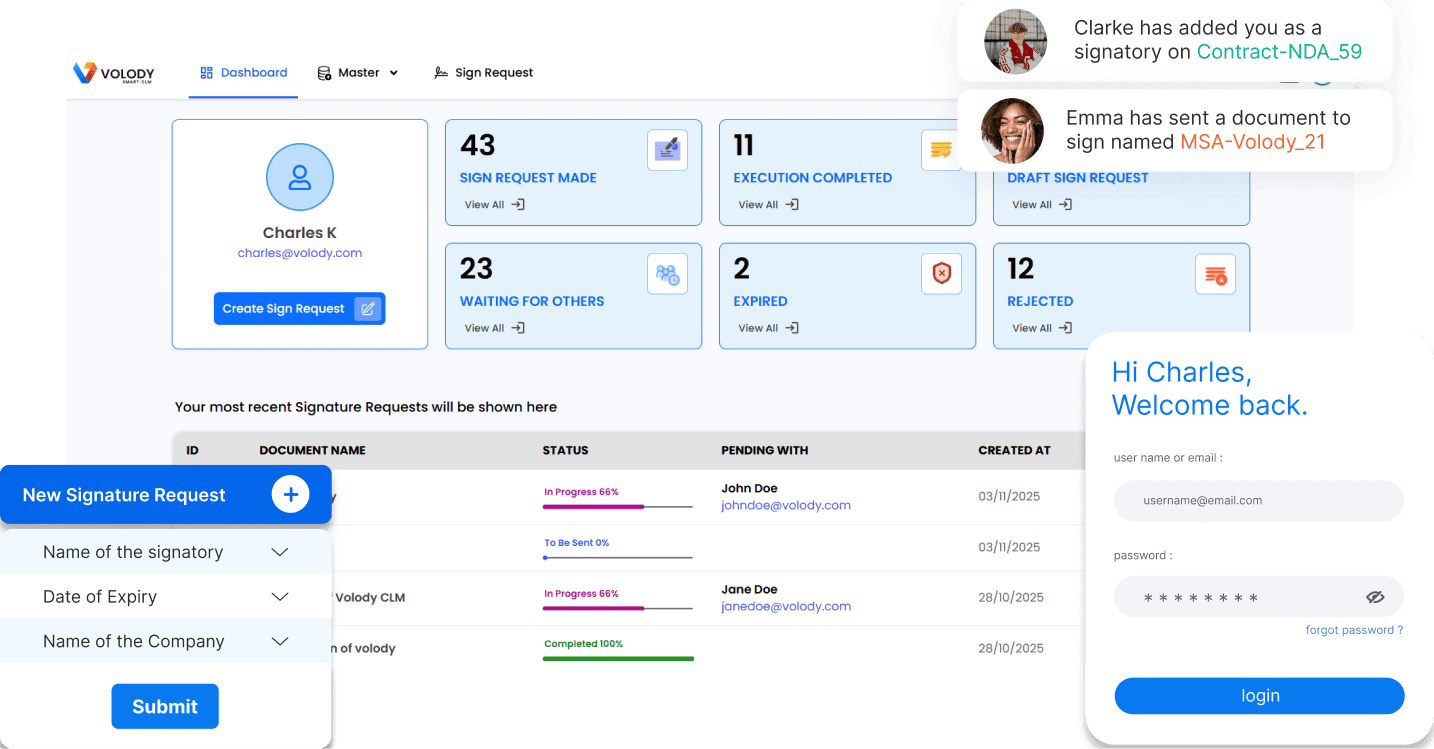Click the login button
The height and width of the screenshot is (749, 1434).
click(1259, 696)
